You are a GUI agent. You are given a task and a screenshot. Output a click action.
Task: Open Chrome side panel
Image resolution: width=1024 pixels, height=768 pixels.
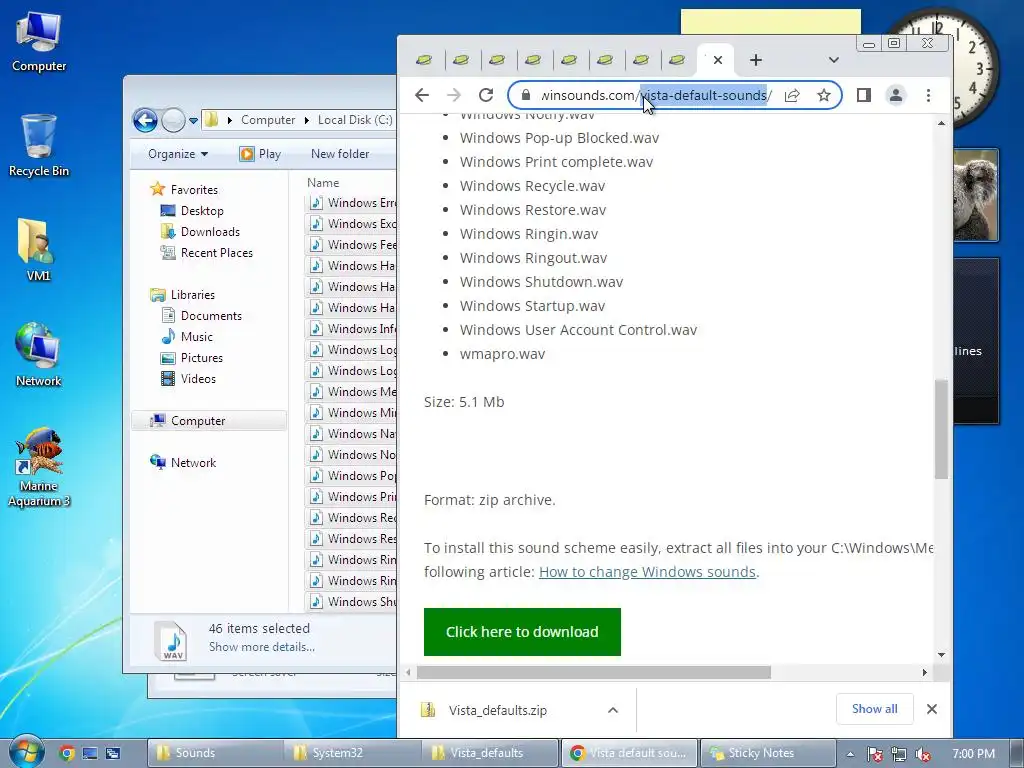point(863,95)
